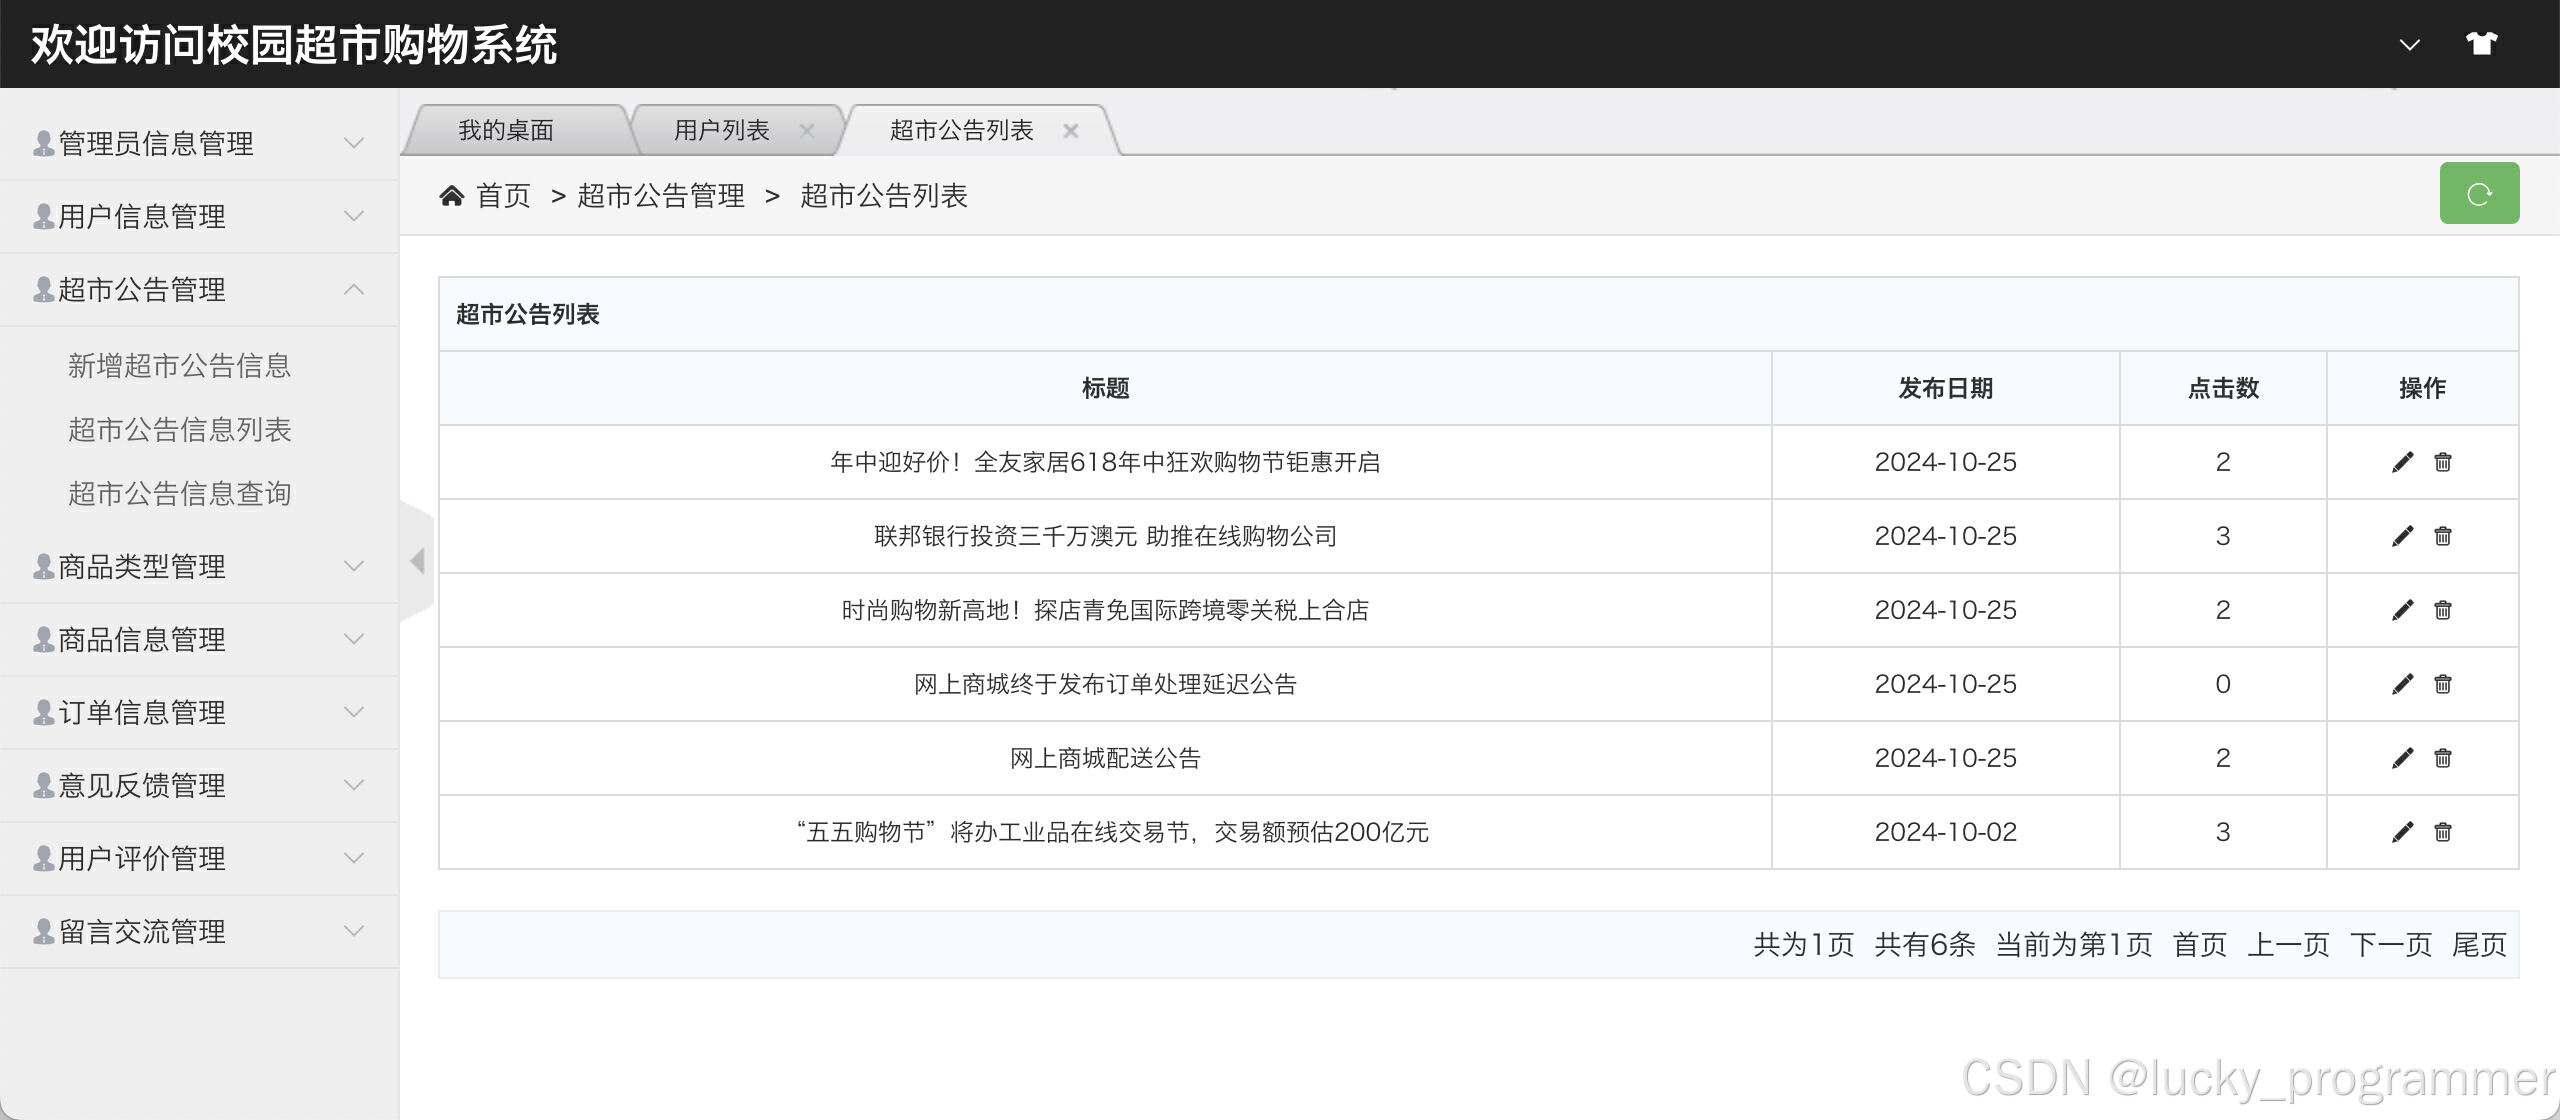
Task: Click pencil icon for 五五购物节 row
Action: 2402,832
